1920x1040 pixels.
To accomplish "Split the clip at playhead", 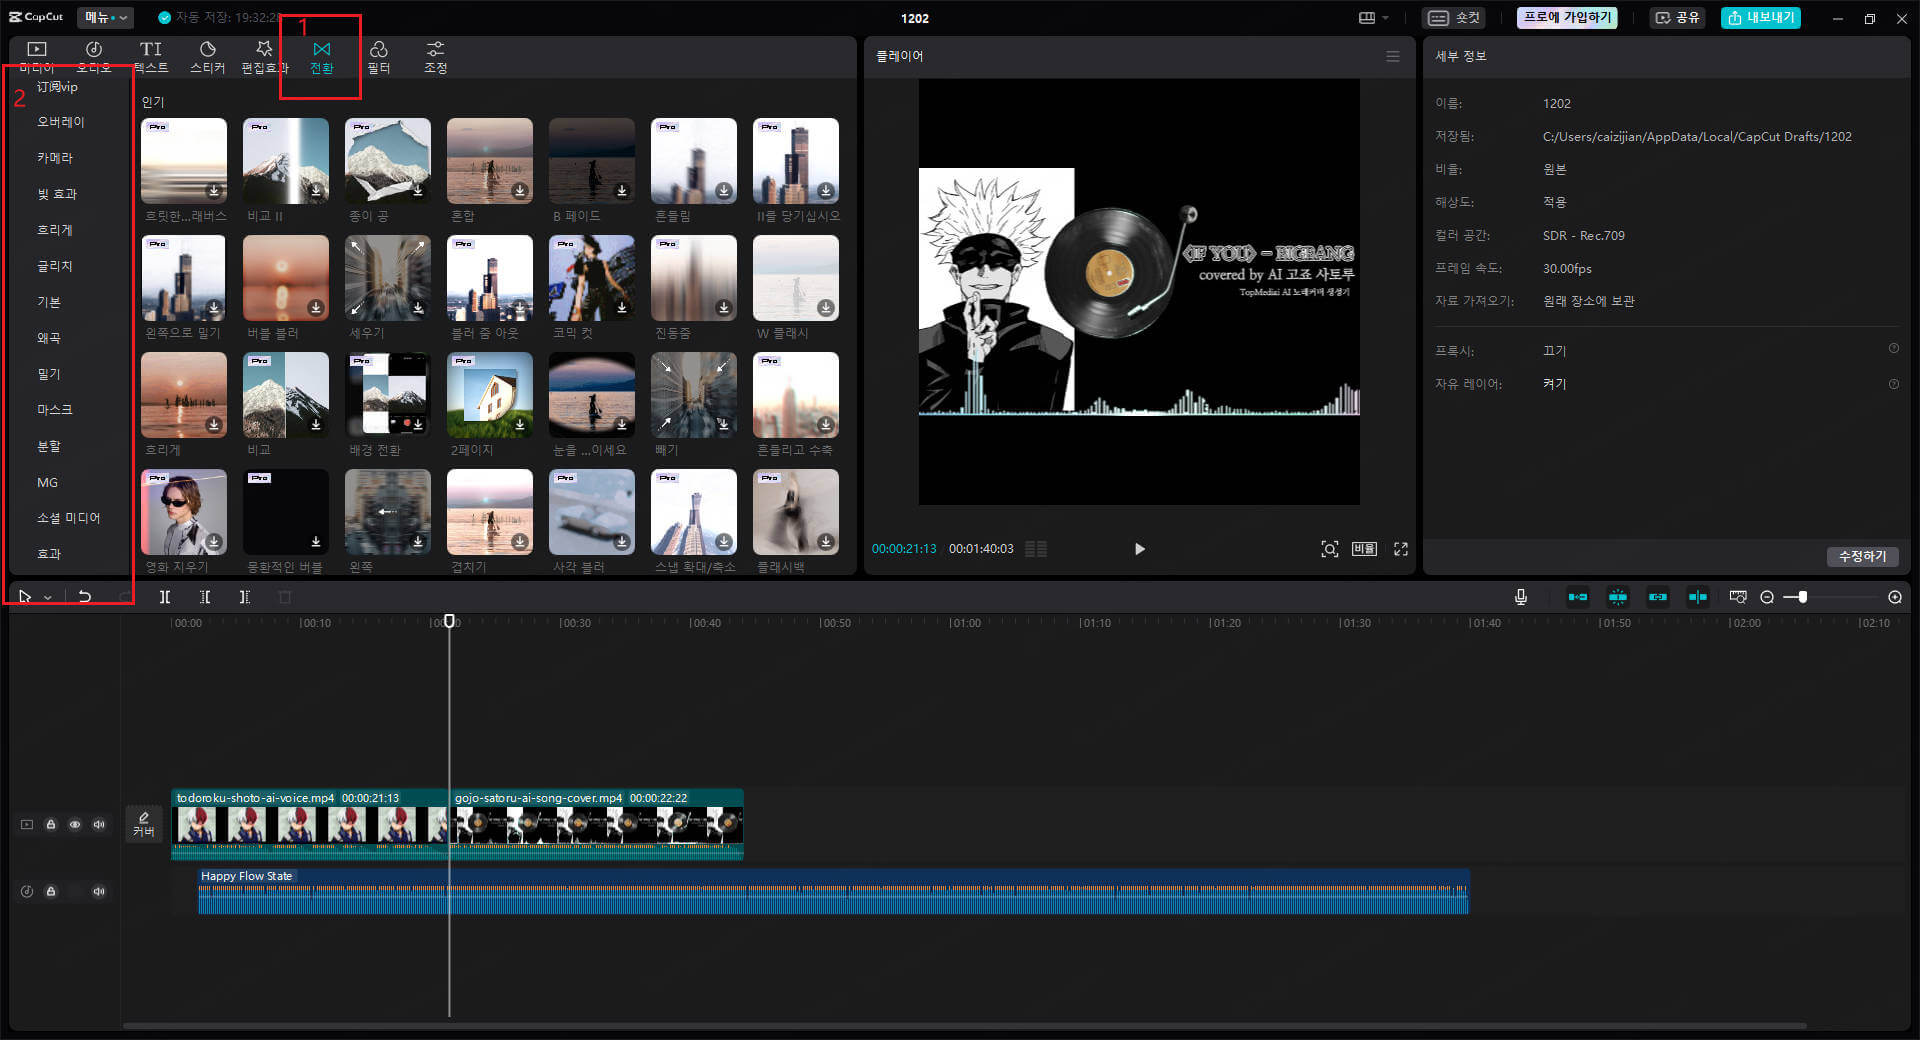I will click(x=165, y=597).
